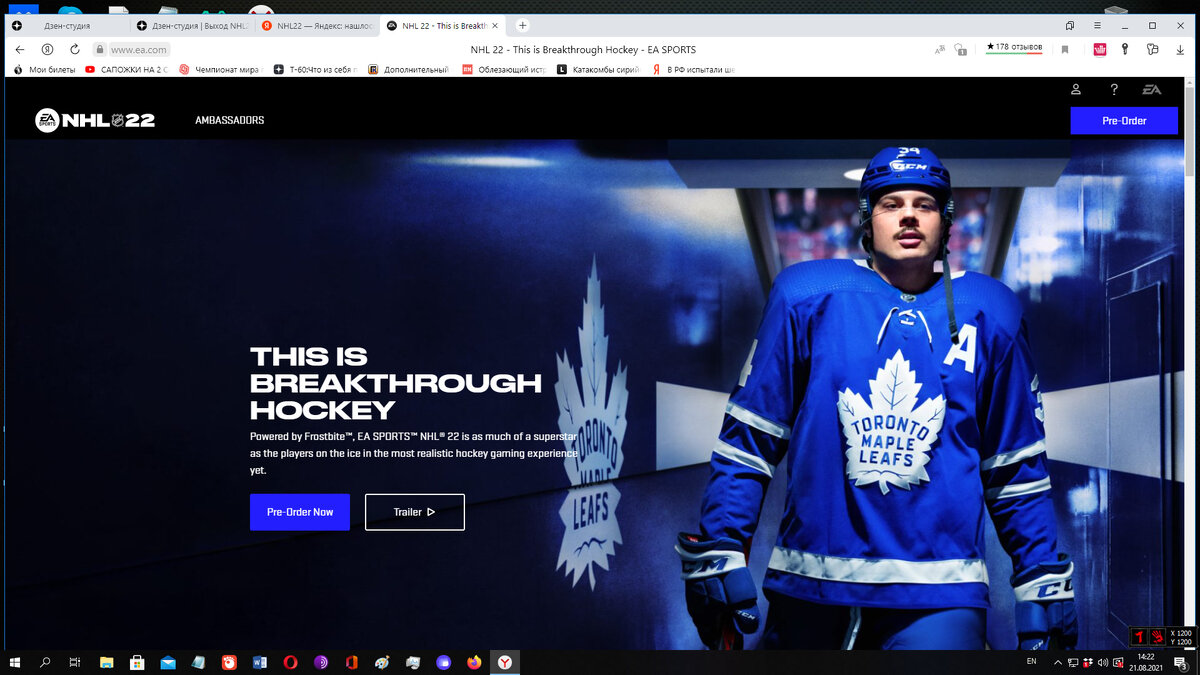Screen dimensions: 1200x675
Task: Close the NHL 22 EA Sports tab
Action: point(497,25)
